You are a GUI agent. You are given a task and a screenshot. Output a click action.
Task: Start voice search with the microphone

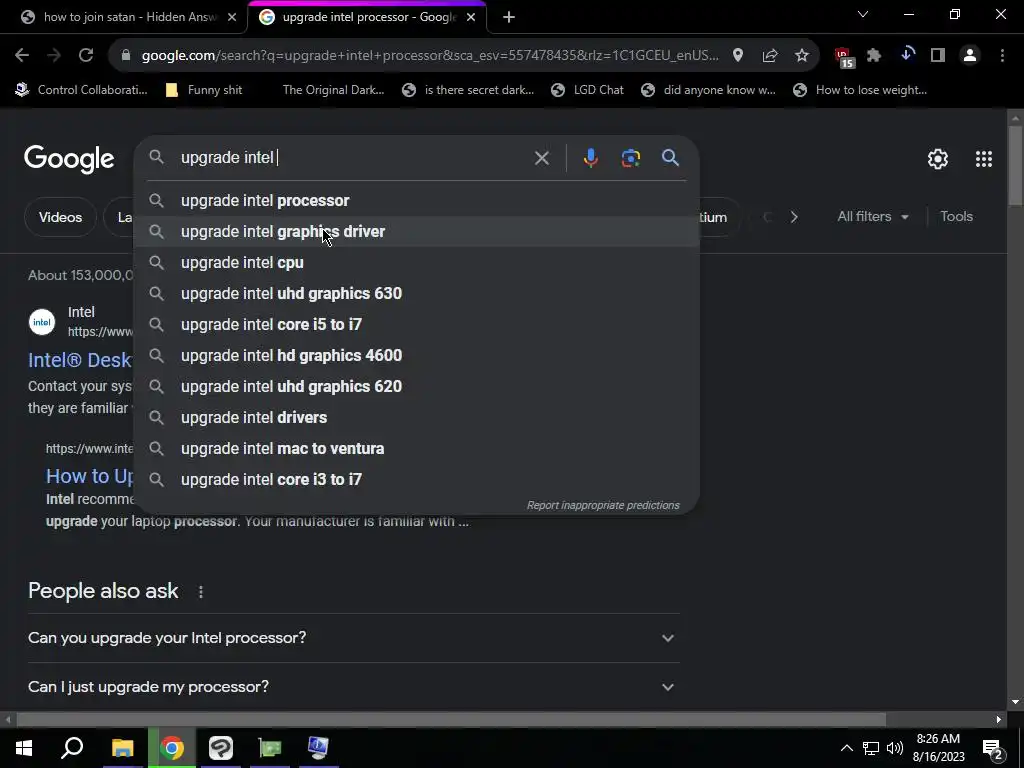pyautogui.click(x=590, y=158)
